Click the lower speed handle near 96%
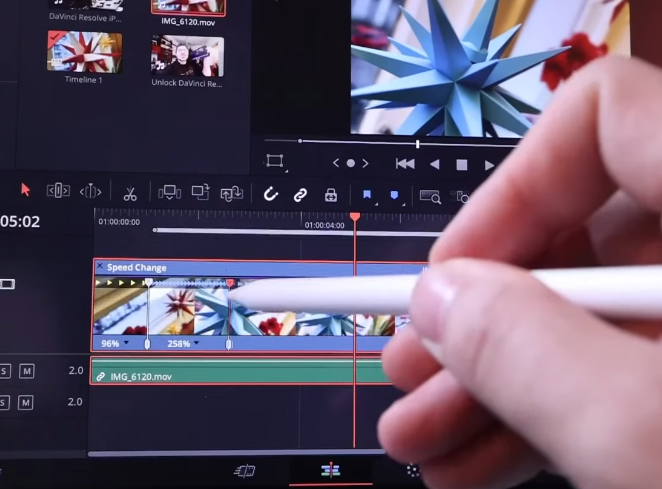 click(x=147, y=344)
